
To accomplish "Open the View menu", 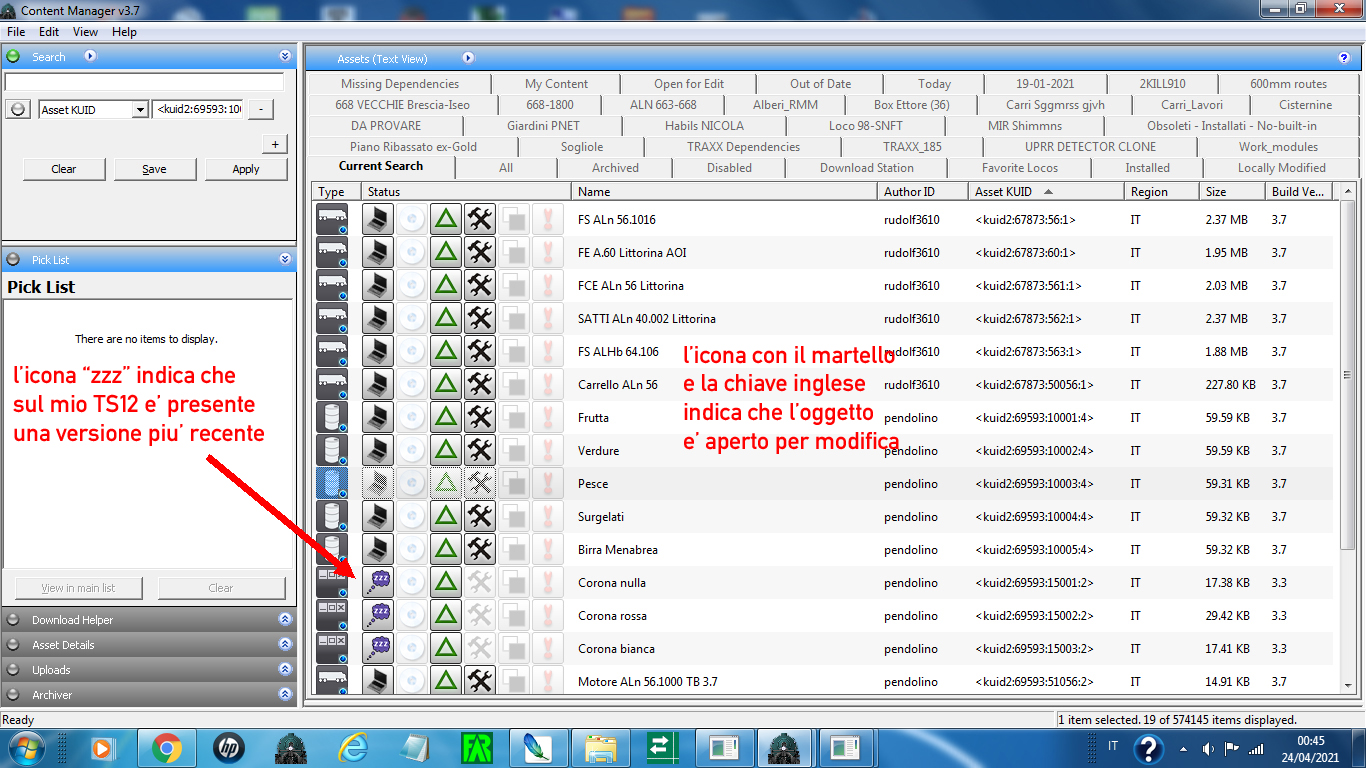I will (86, 32).
